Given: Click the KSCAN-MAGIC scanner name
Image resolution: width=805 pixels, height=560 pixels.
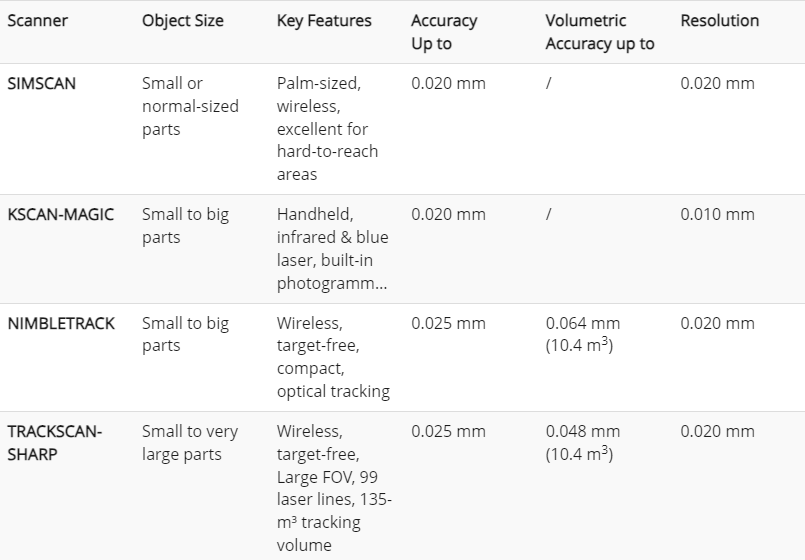Looking at the screenshot, I should [60, 214].
